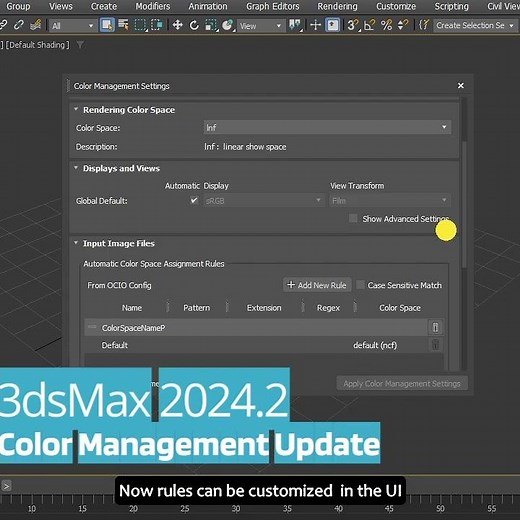The image size is (520, 520).
Task: Click the Use Pivot Point Center icon
Action: [x=295, y=25]
